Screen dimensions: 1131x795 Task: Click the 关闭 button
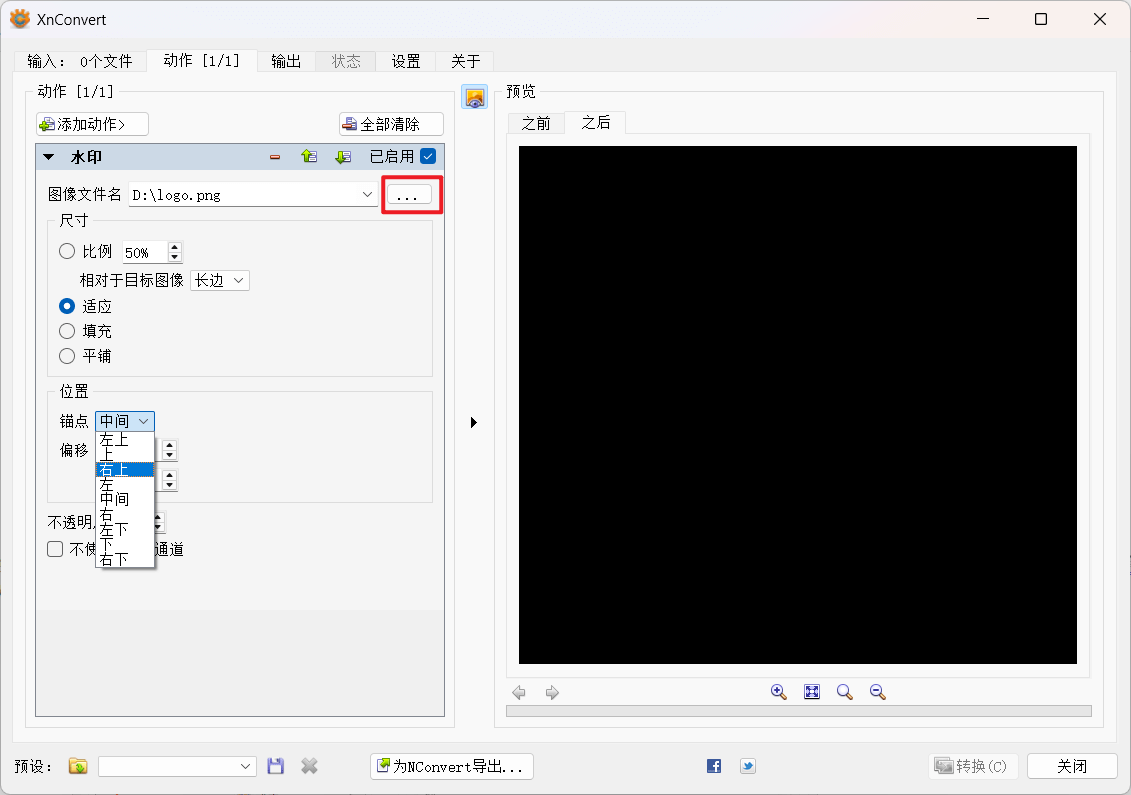coord(1072,766)
